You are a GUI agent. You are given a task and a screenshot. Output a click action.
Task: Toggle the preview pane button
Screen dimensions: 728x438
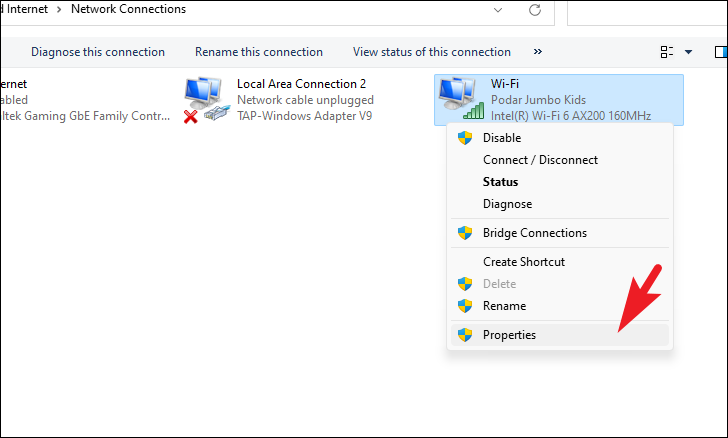click(721, 52)
